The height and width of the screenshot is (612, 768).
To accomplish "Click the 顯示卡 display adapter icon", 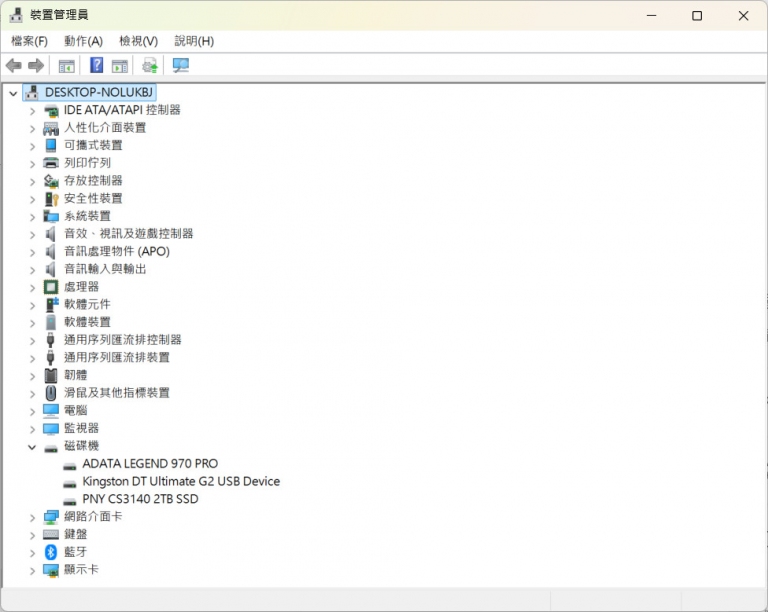I will click(51, 570).
